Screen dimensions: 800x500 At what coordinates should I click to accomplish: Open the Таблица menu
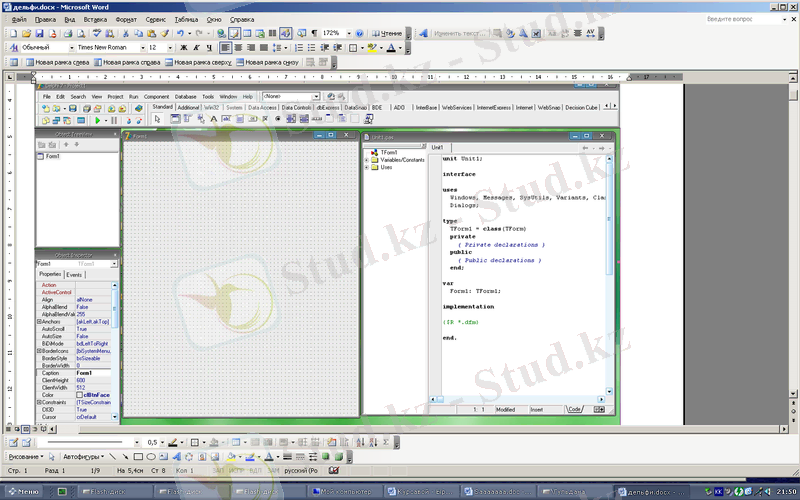[x=186, y=19]
